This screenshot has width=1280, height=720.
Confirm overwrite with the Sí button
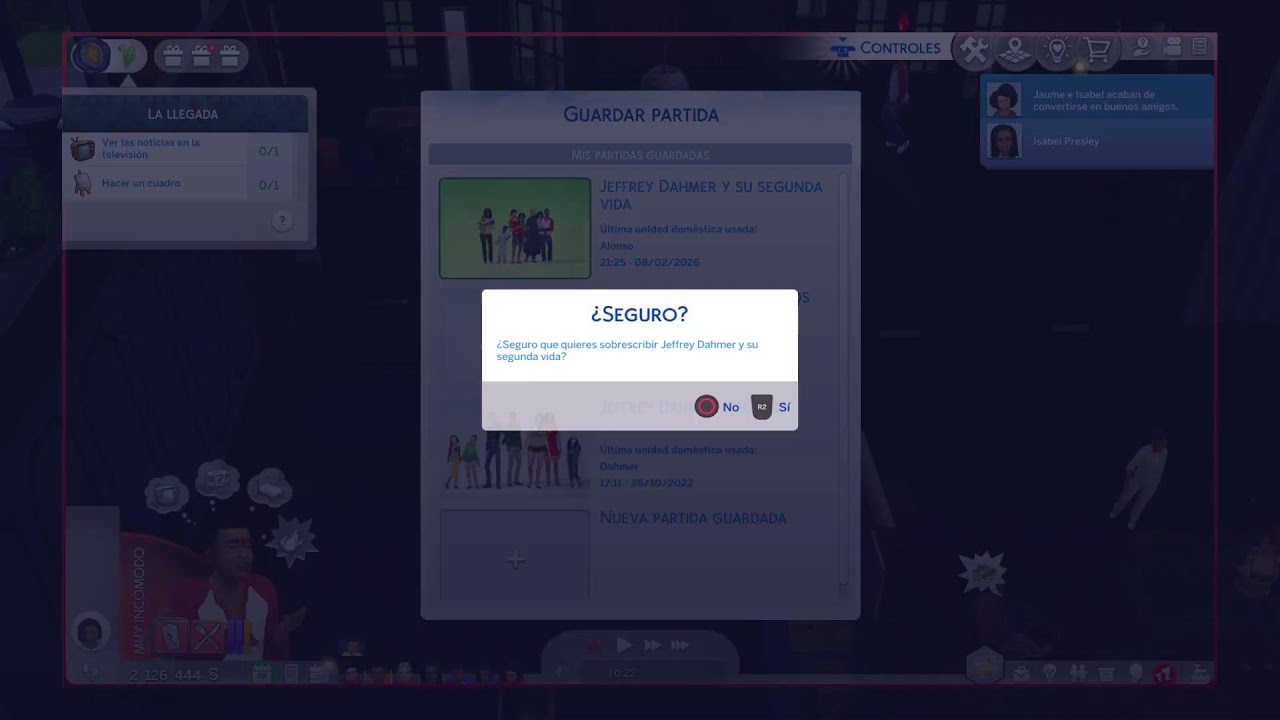coord(771,407)
